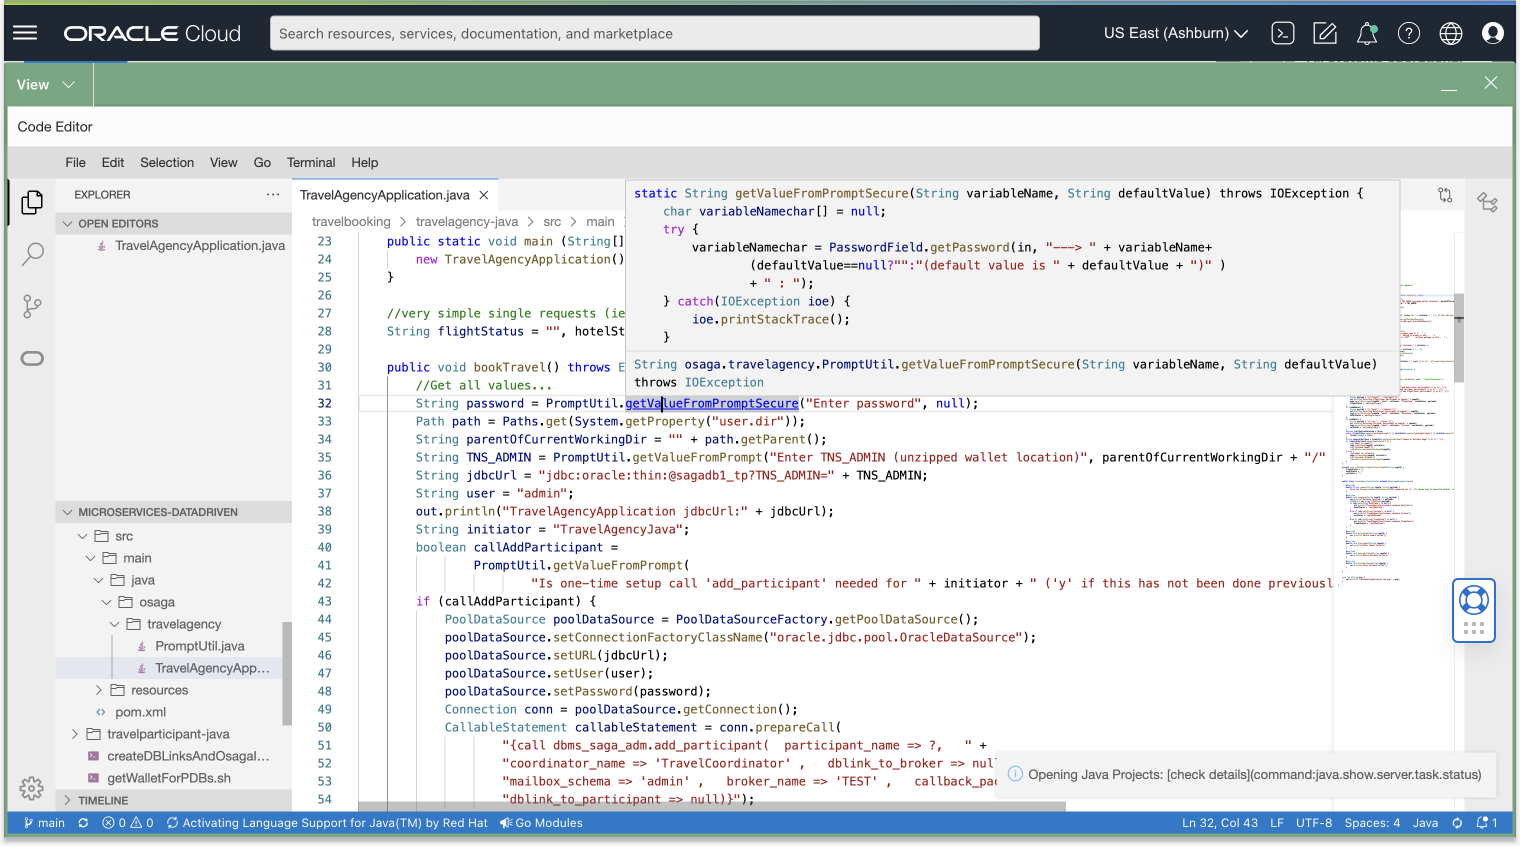
Task: Collapse the OPEN EDITORS section
Action: (x=67, y=222)
